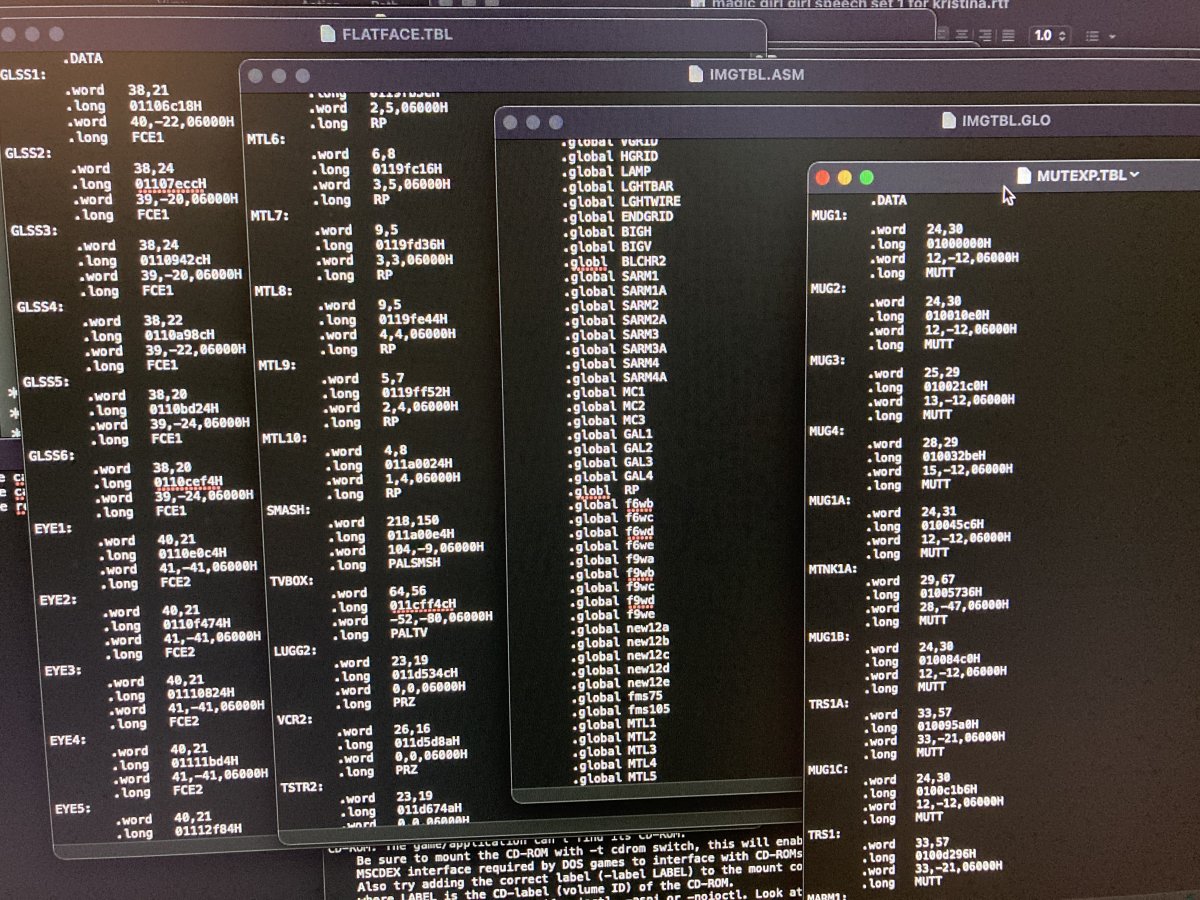This screenshot has height=900, width=1200.
Task: Click the TRS1: label in MUTEXP.TBL
Action: point(825,833)
